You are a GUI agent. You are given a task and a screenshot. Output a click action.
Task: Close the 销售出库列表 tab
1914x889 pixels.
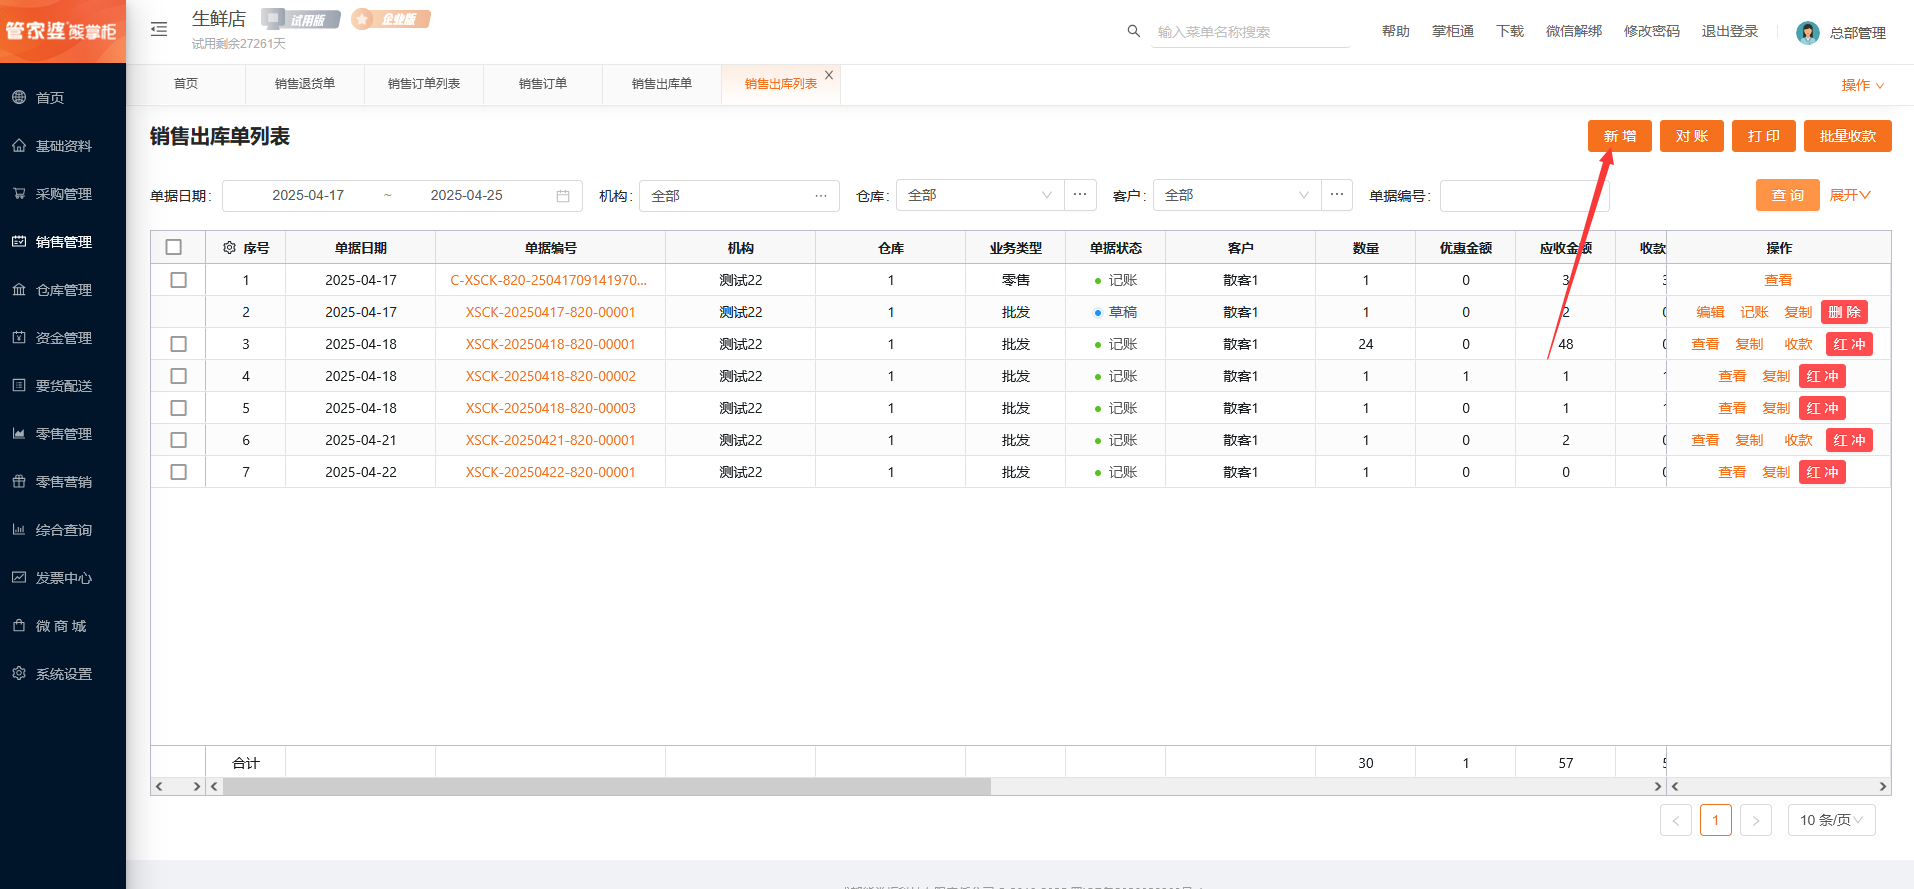(829, 75)
